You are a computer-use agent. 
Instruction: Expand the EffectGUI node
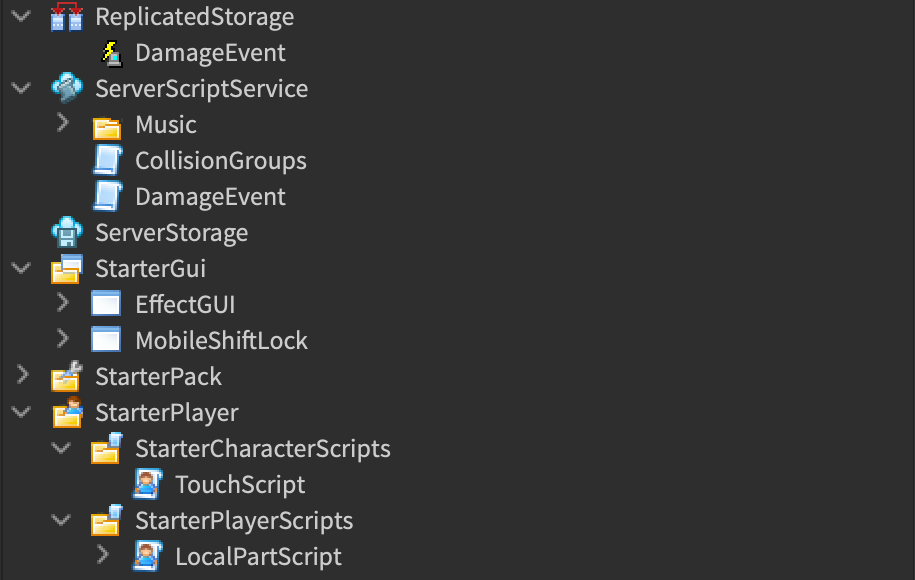62,304
